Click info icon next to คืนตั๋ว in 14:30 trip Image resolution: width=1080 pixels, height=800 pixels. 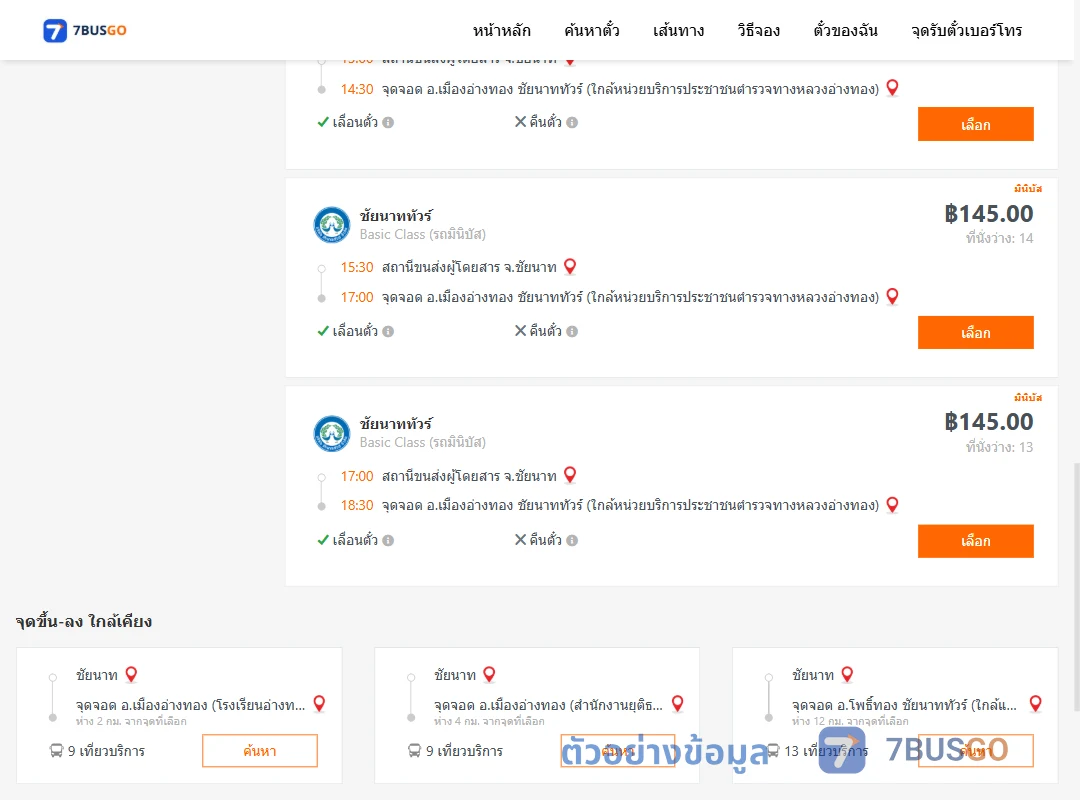tap(572, 123)
